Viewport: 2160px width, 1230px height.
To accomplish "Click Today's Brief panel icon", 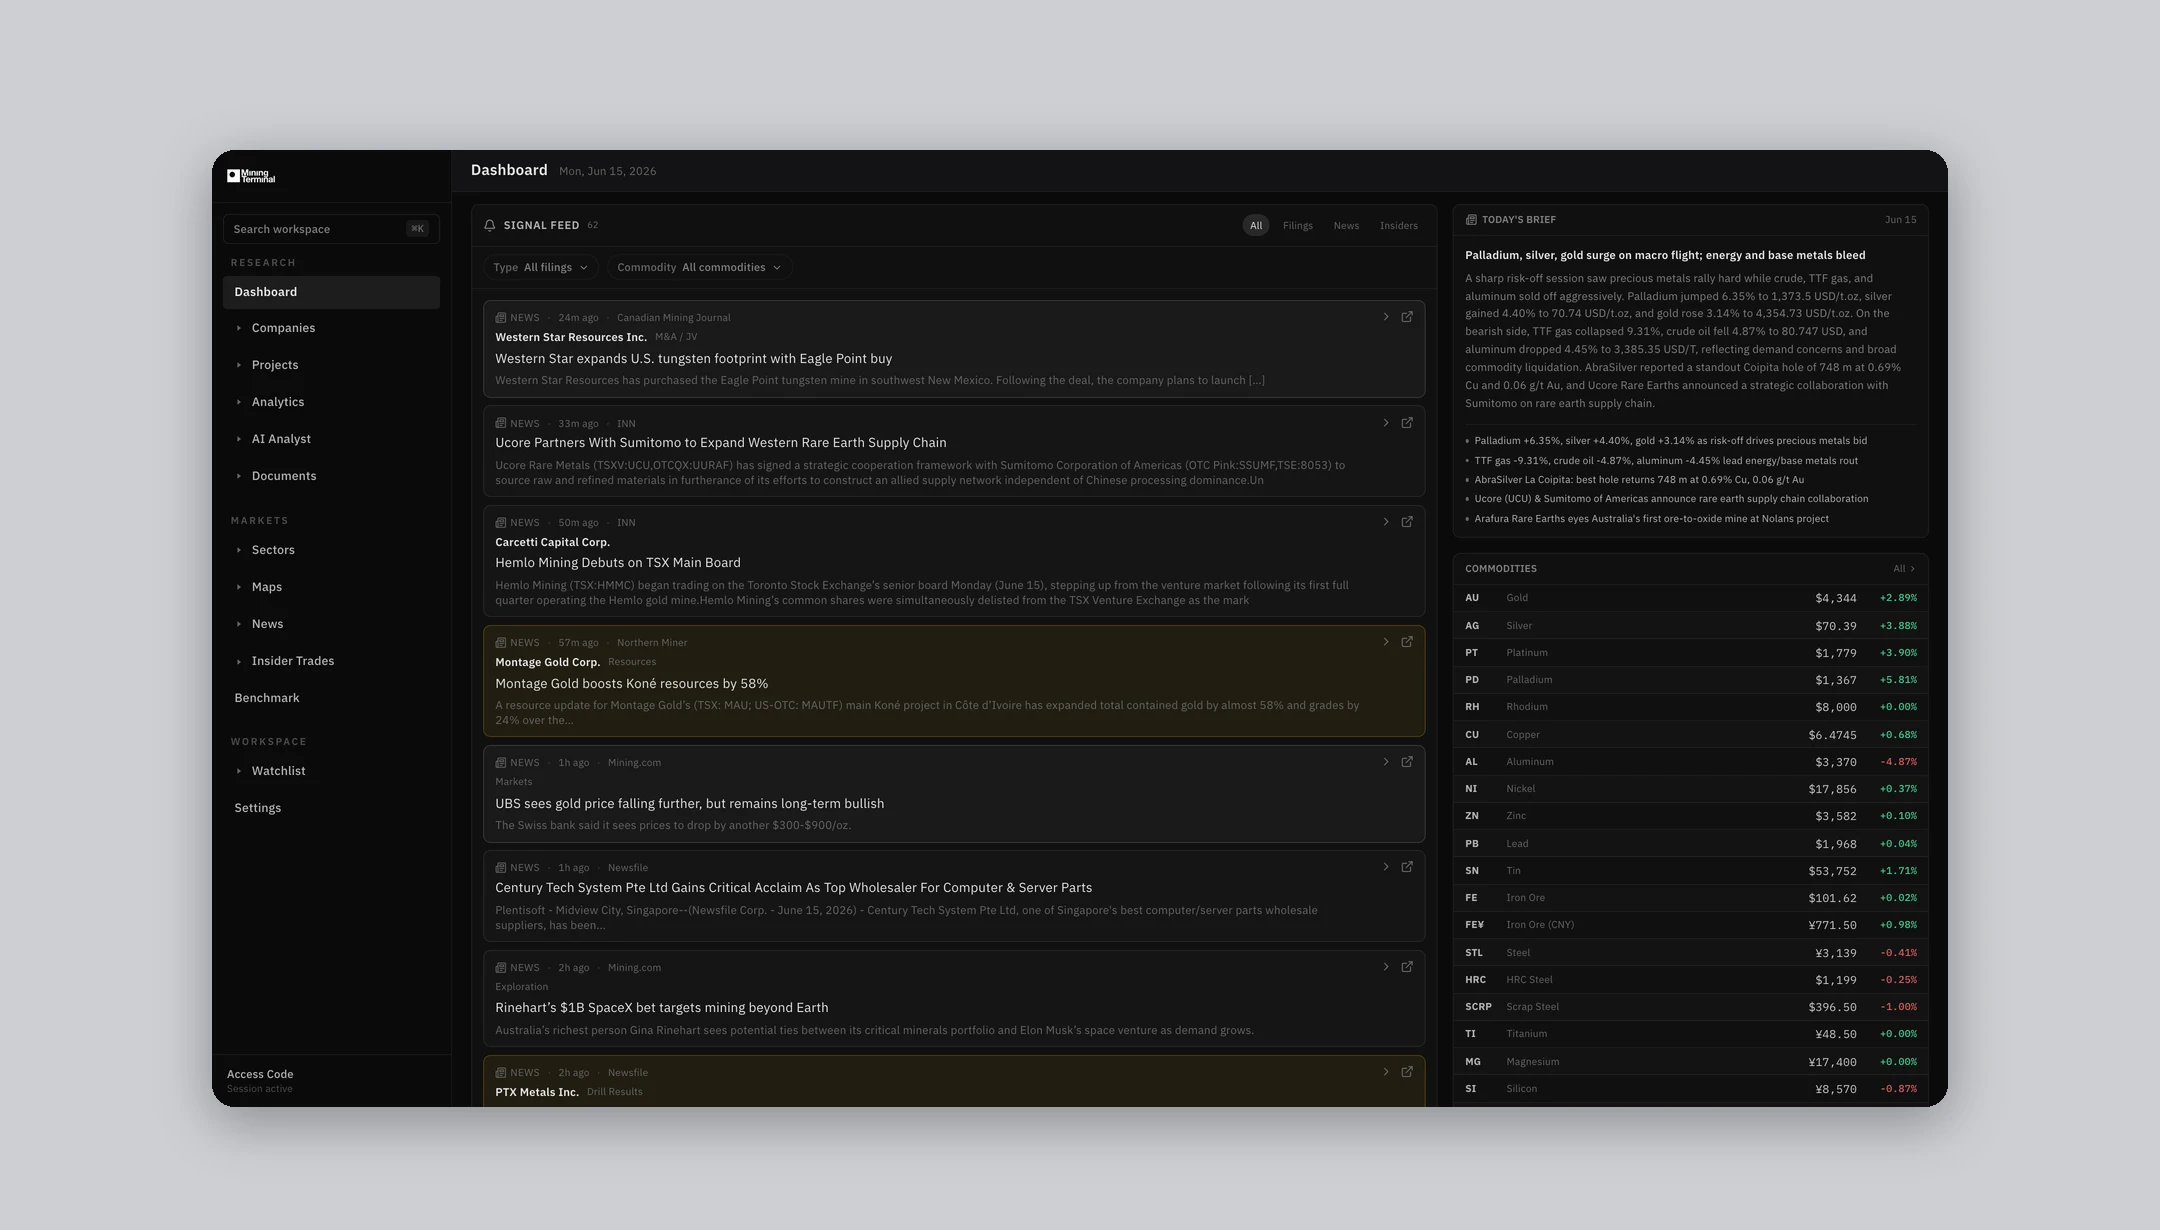I will (1471, 220).
